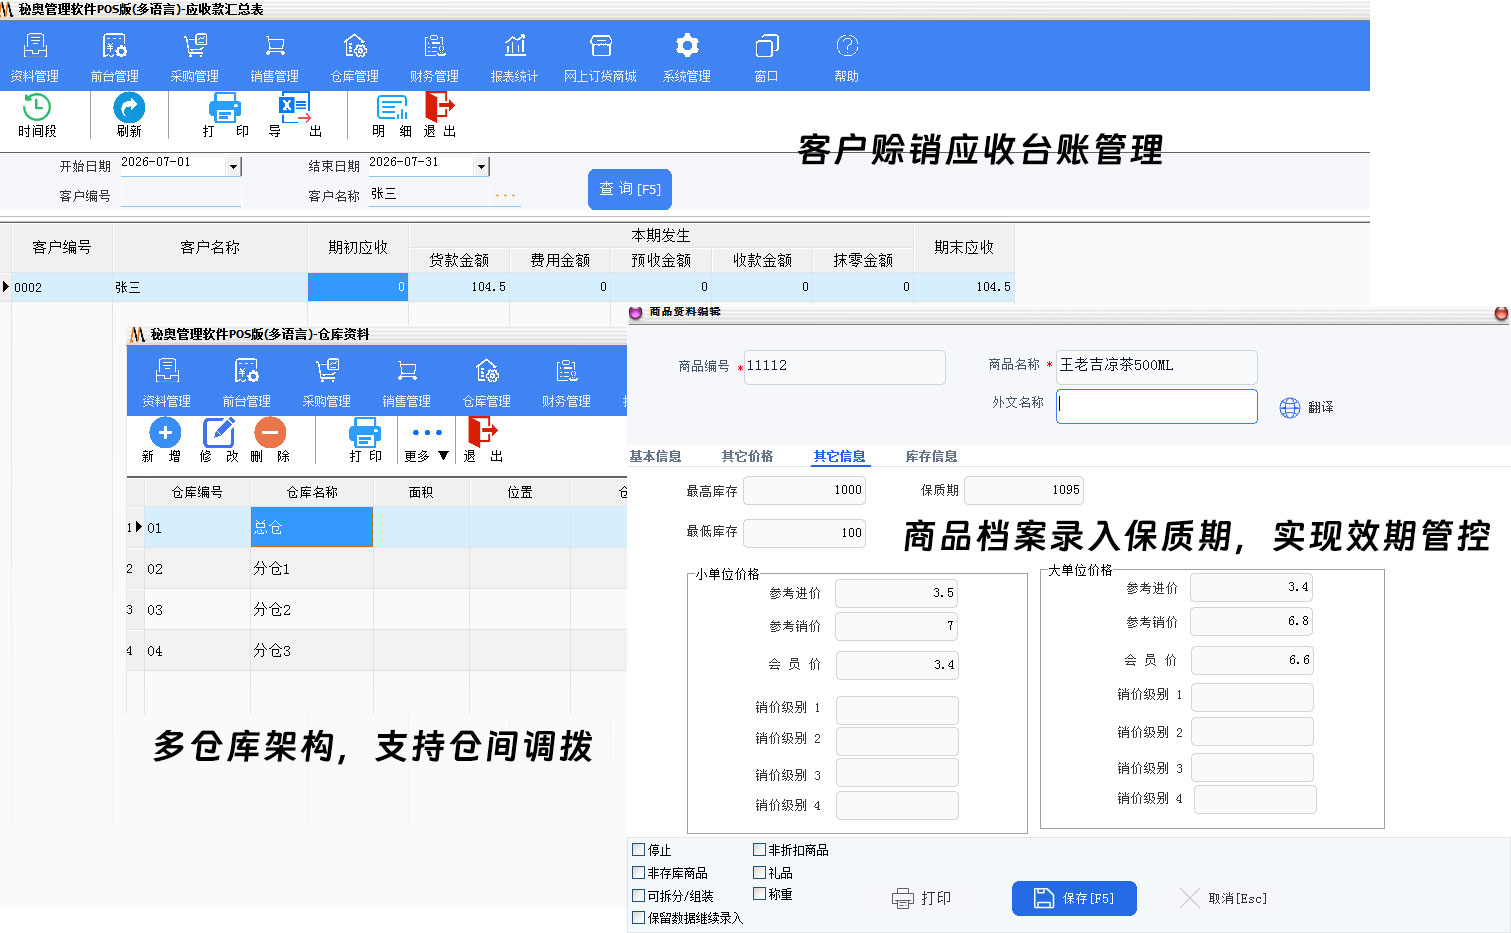Select warehouse row 分仓1
The height and width of the screenshot is (933, 1511).
(377, 568)
